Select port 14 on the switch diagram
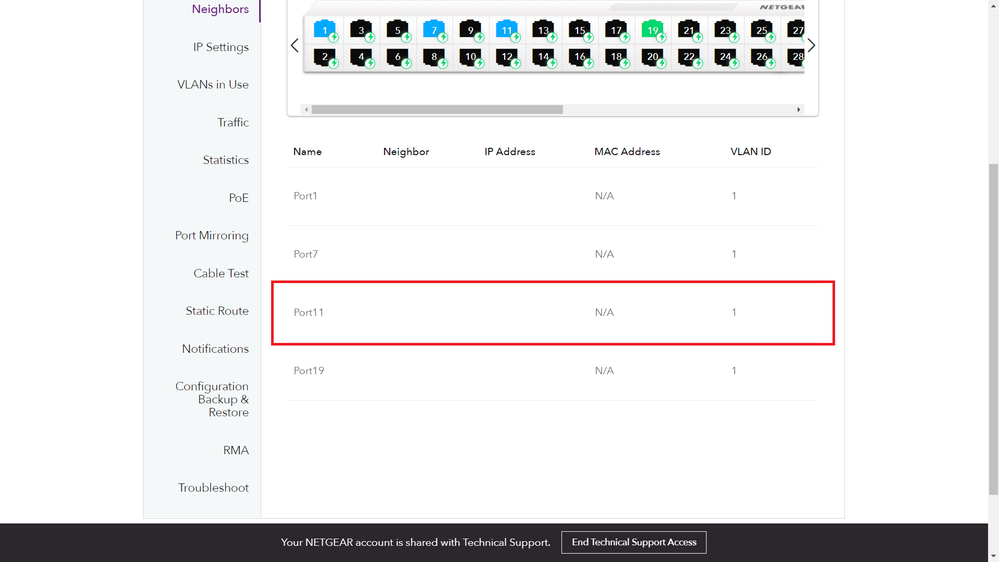Image resolution: width=999 pixels, height=562 pixels. pos(543,57)
